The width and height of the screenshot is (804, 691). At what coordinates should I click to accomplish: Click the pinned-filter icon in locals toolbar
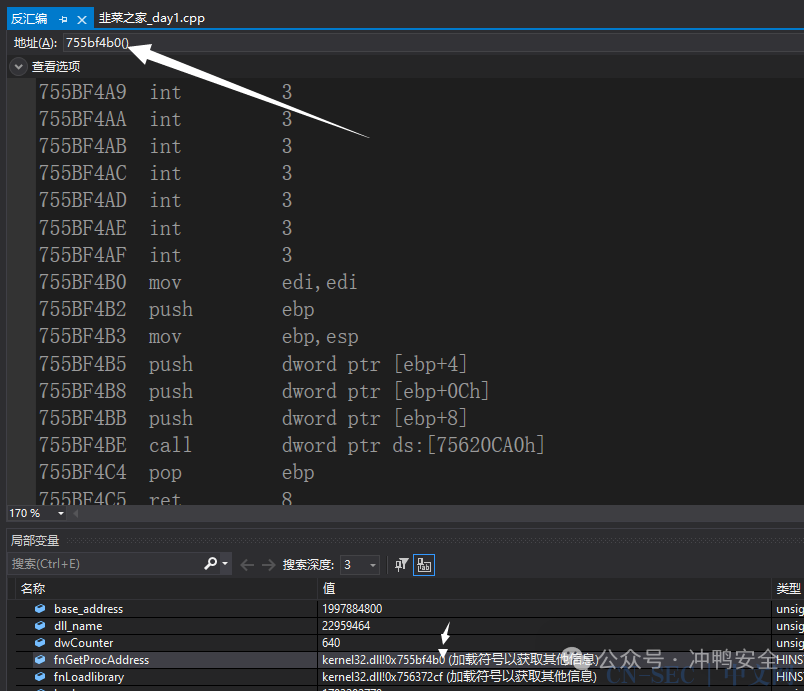401,565
